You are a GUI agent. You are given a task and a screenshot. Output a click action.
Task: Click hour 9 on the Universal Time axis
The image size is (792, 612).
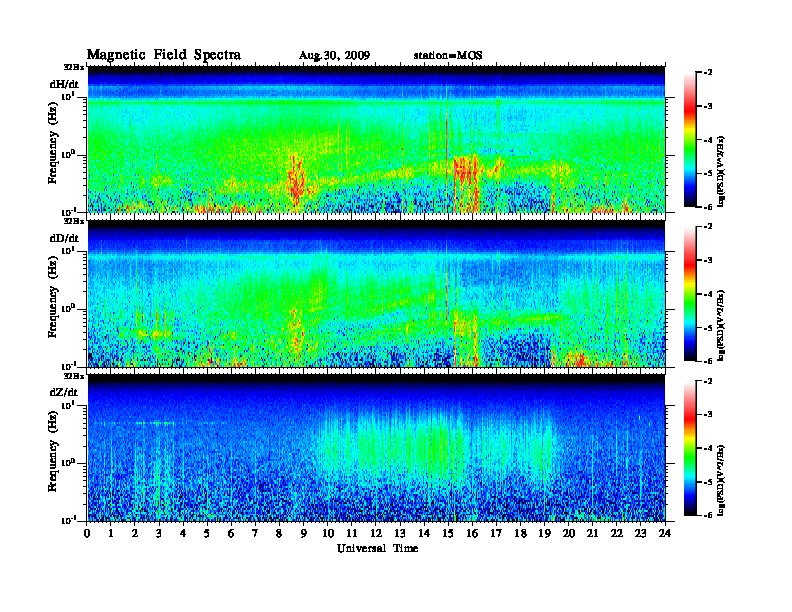[x=304, y=533]
